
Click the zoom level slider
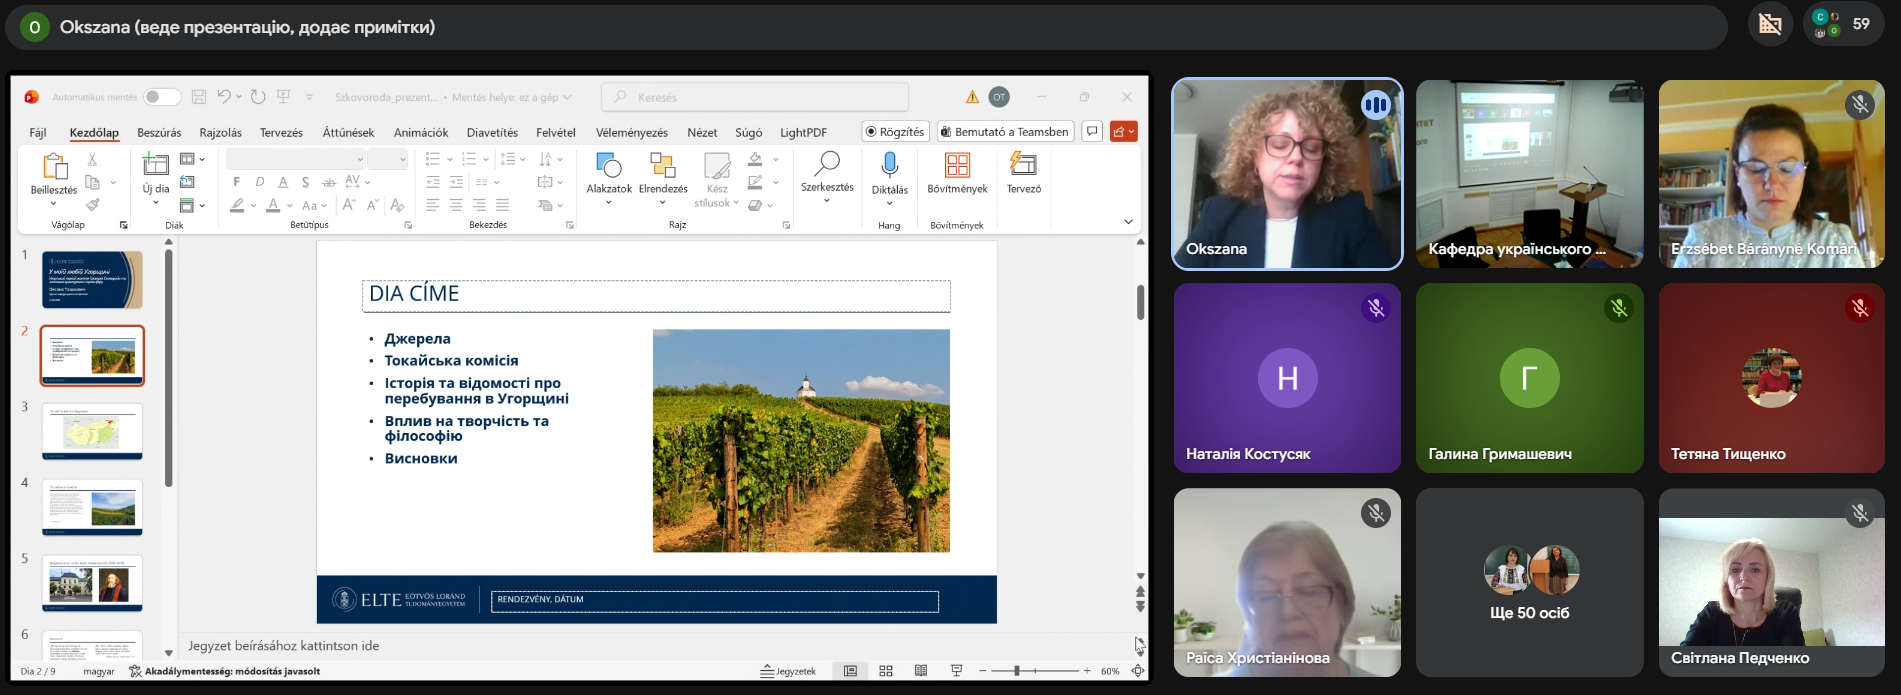[1034, 671]
